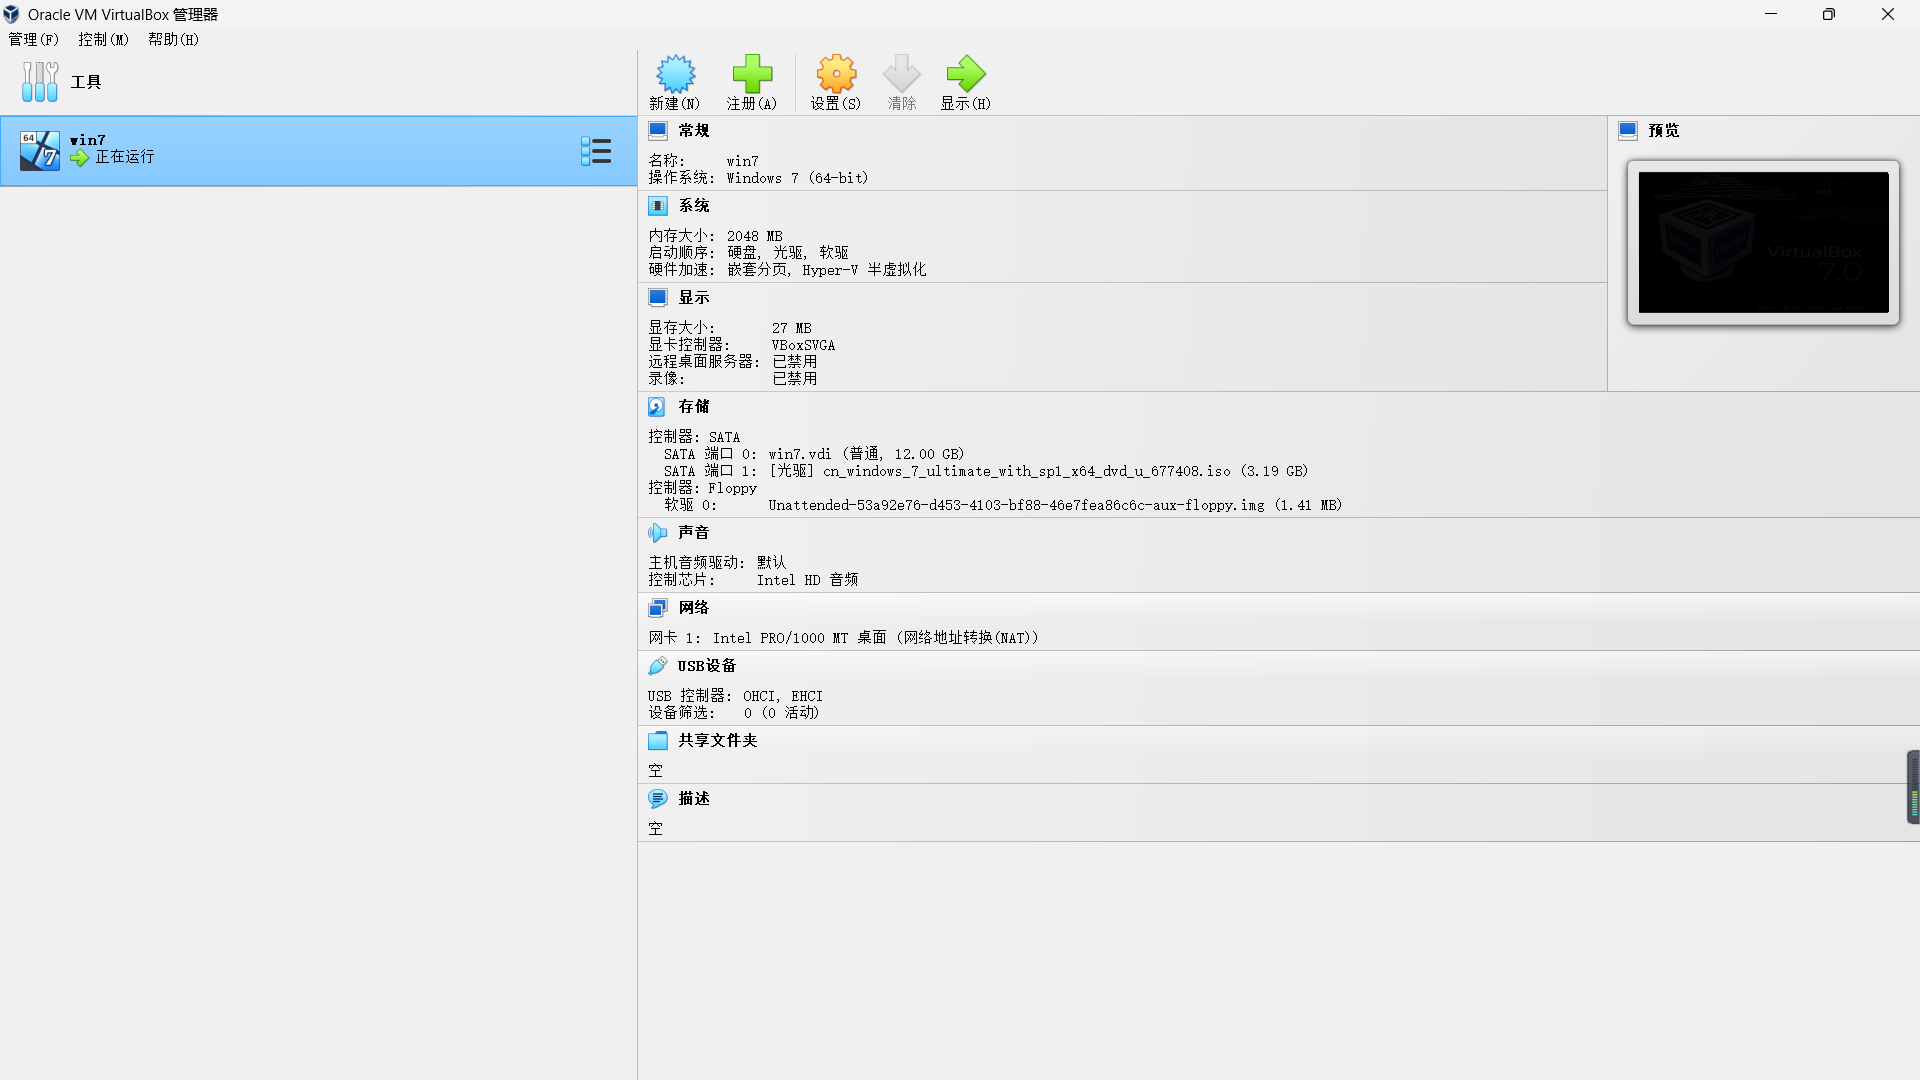This screenshot has height=1080, width=1920.
Task: Click the cn_windows_7_ultimate iso entry
Action: pyautogui.click(x=1038, y=472)
